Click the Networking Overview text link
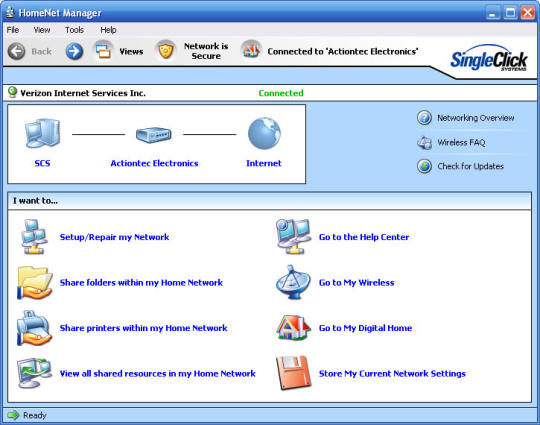 [476, 118]
